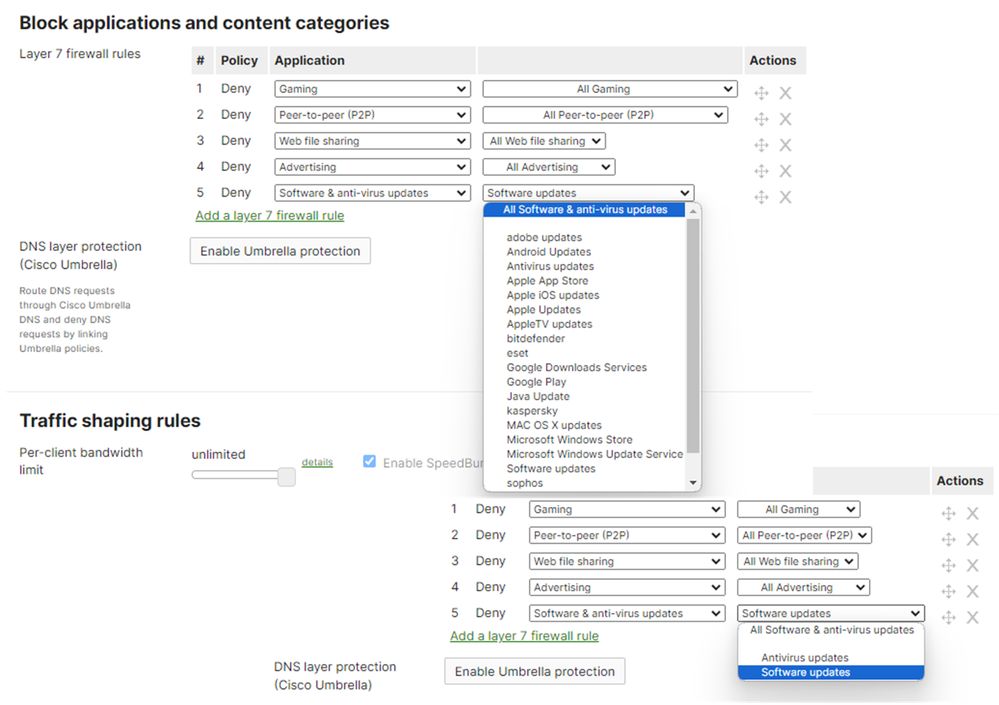Toggle the Enable SpeedBurst checkbox
The height and width of the screenshot is (705, 999).
[369, 462]
